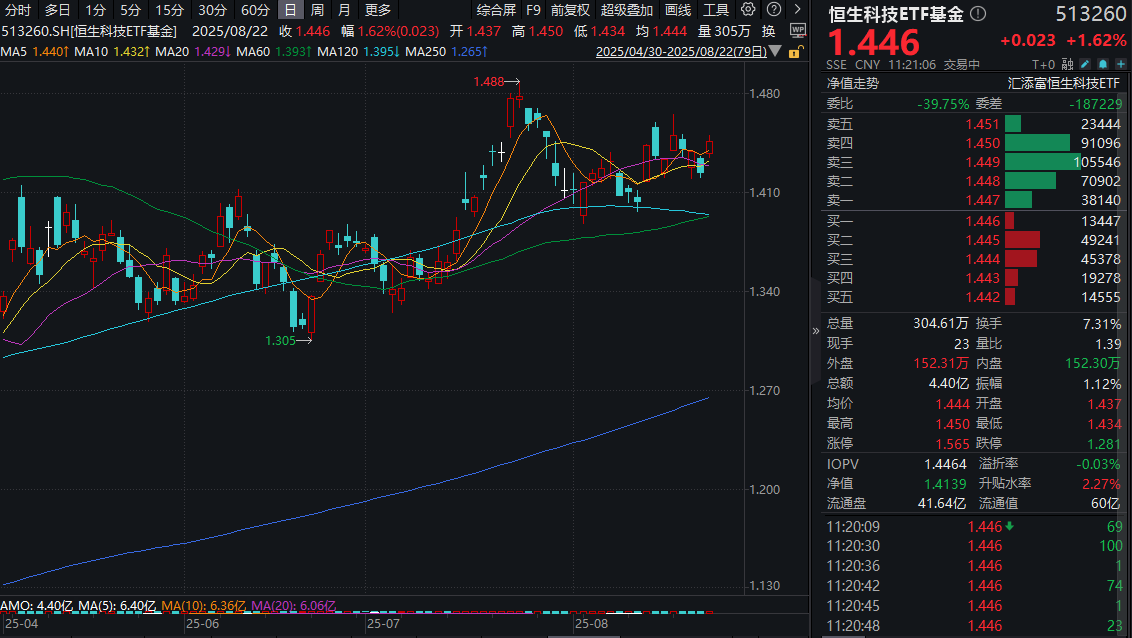The height and width of the screenshot is (638, 1132).
Task: Select the 周 weekly period tab
Action: pyautogui.click(x=317, y=10)
